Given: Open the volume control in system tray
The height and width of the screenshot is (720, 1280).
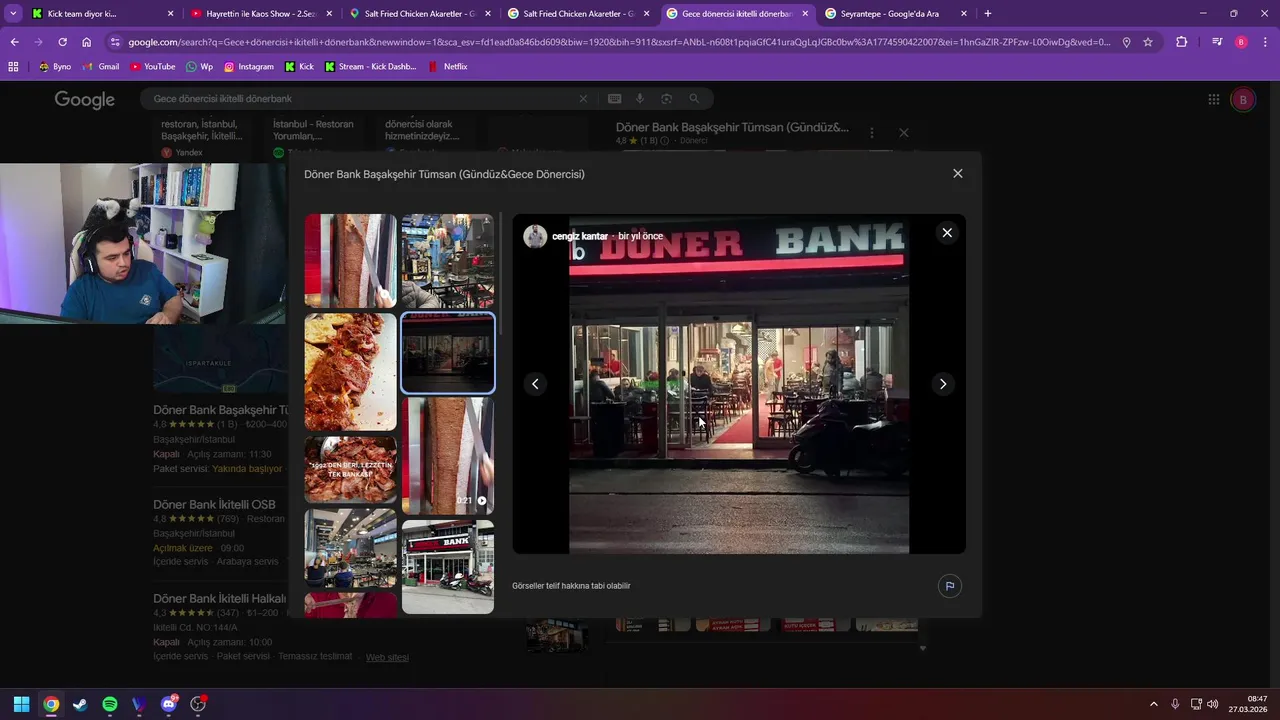Looking at the screenshot, I should tap(1213, 704).
